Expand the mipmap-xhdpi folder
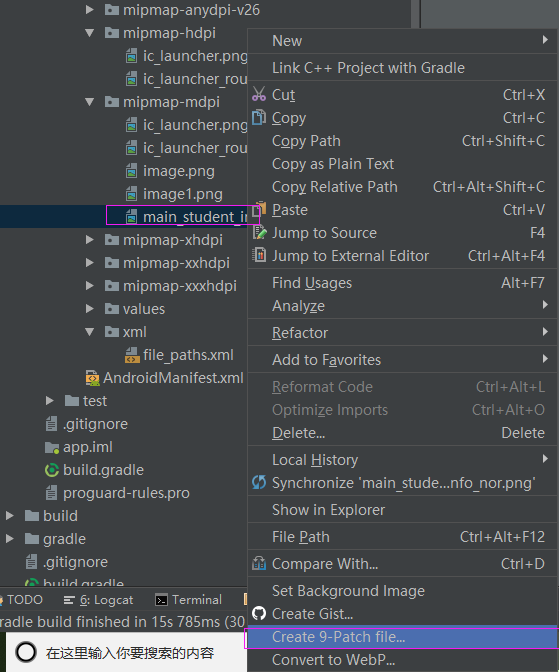 click(x=90, y=240)
